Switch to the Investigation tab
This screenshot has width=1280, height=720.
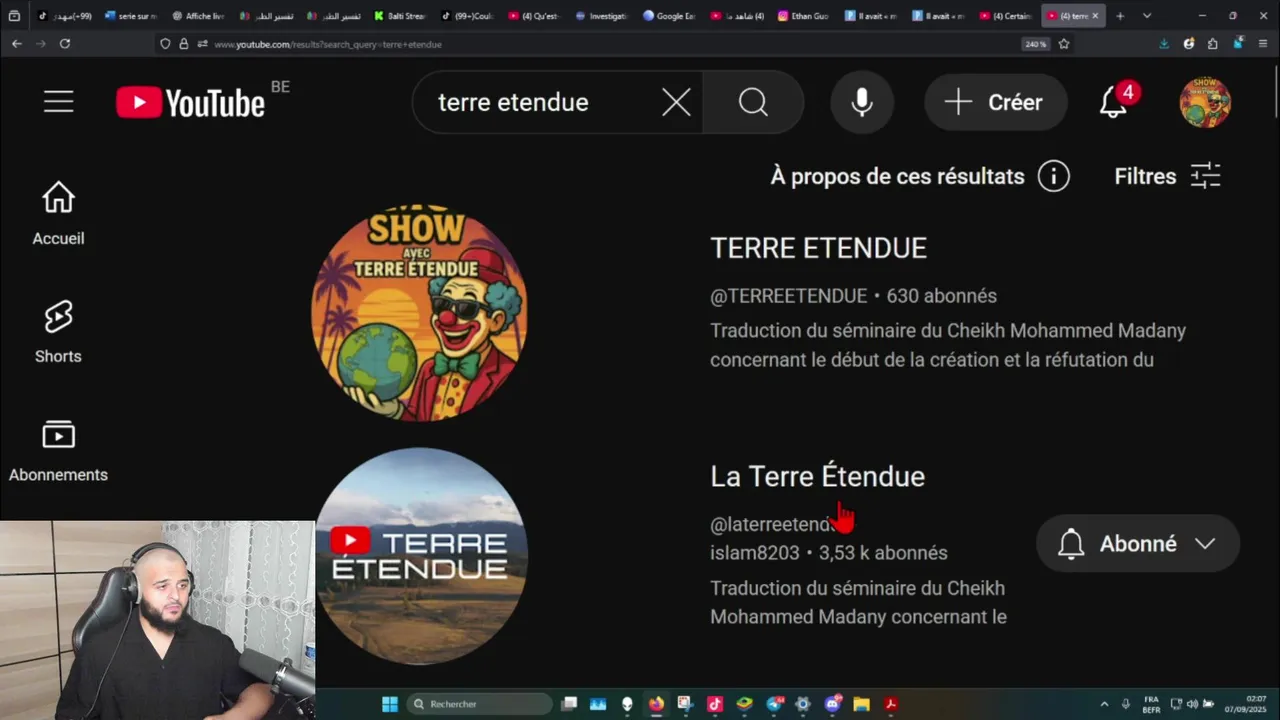pos(601,16)
